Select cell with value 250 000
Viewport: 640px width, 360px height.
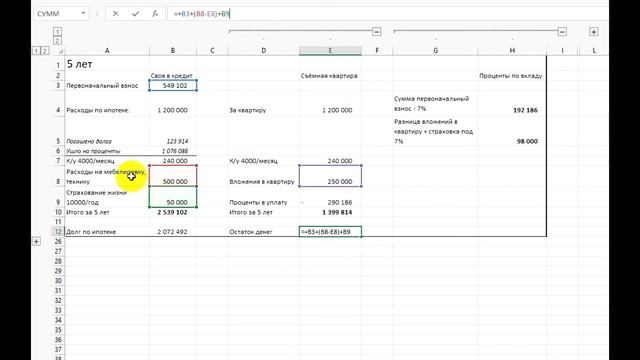[330, 176]
